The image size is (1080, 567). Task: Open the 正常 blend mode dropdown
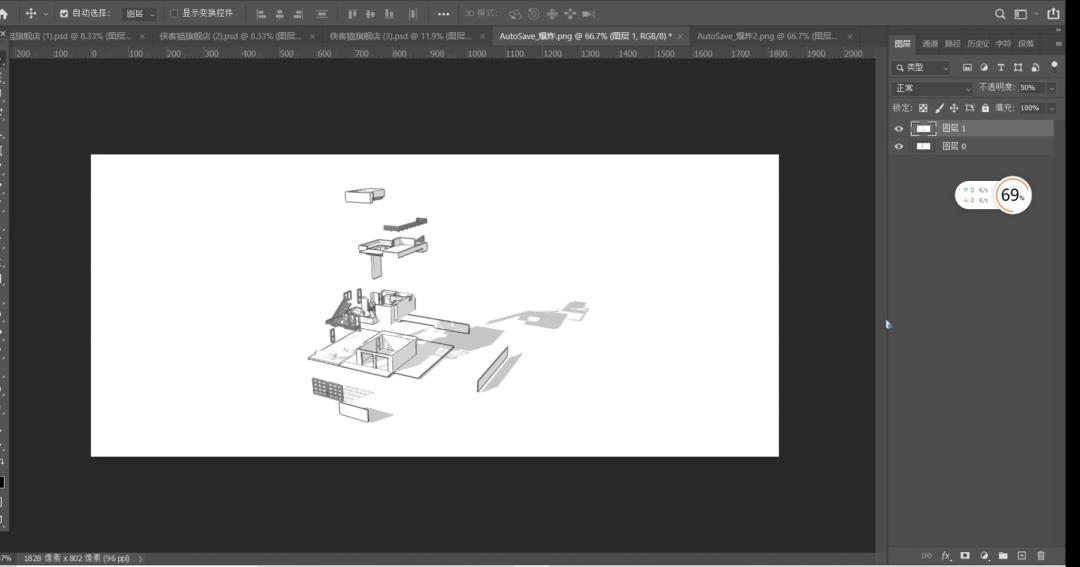click(x=932, y=88)
